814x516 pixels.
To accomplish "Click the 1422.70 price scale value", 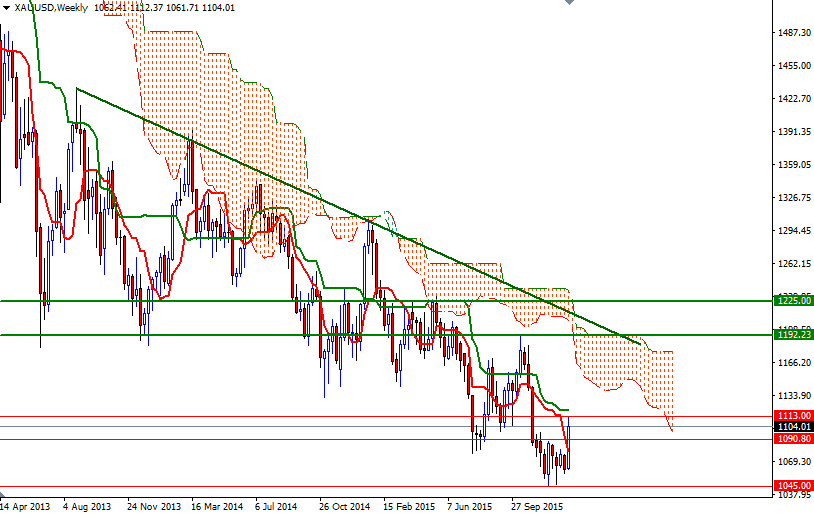I will point(794,98).
